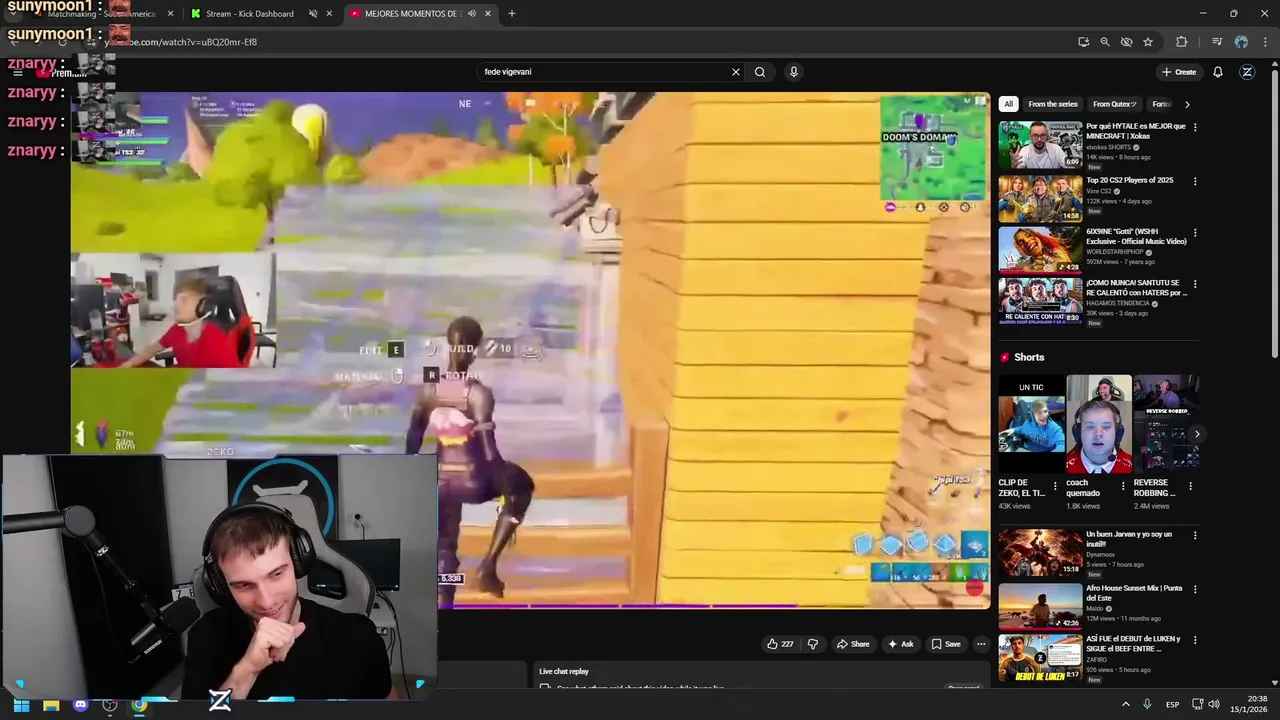Open a new browser tab
The height and width of the screenshot is (720, 1280).
coord(512,14)
